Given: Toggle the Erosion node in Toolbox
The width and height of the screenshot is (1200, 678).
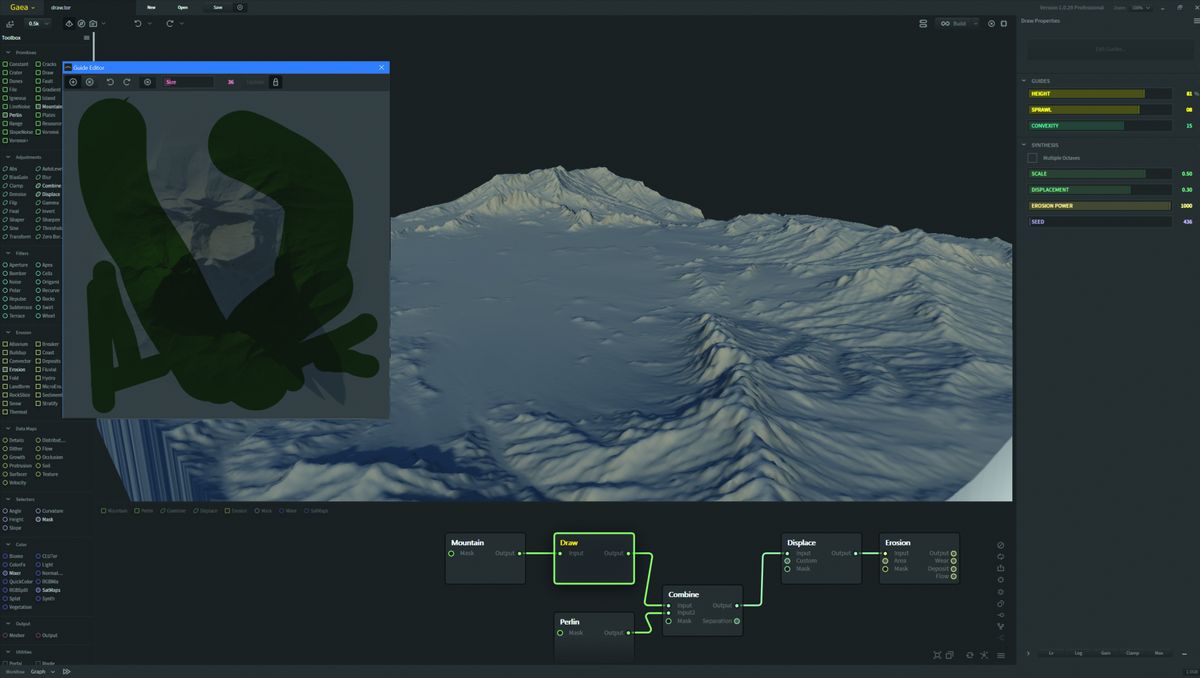Looking at the screenshot, I should point(17,369).
